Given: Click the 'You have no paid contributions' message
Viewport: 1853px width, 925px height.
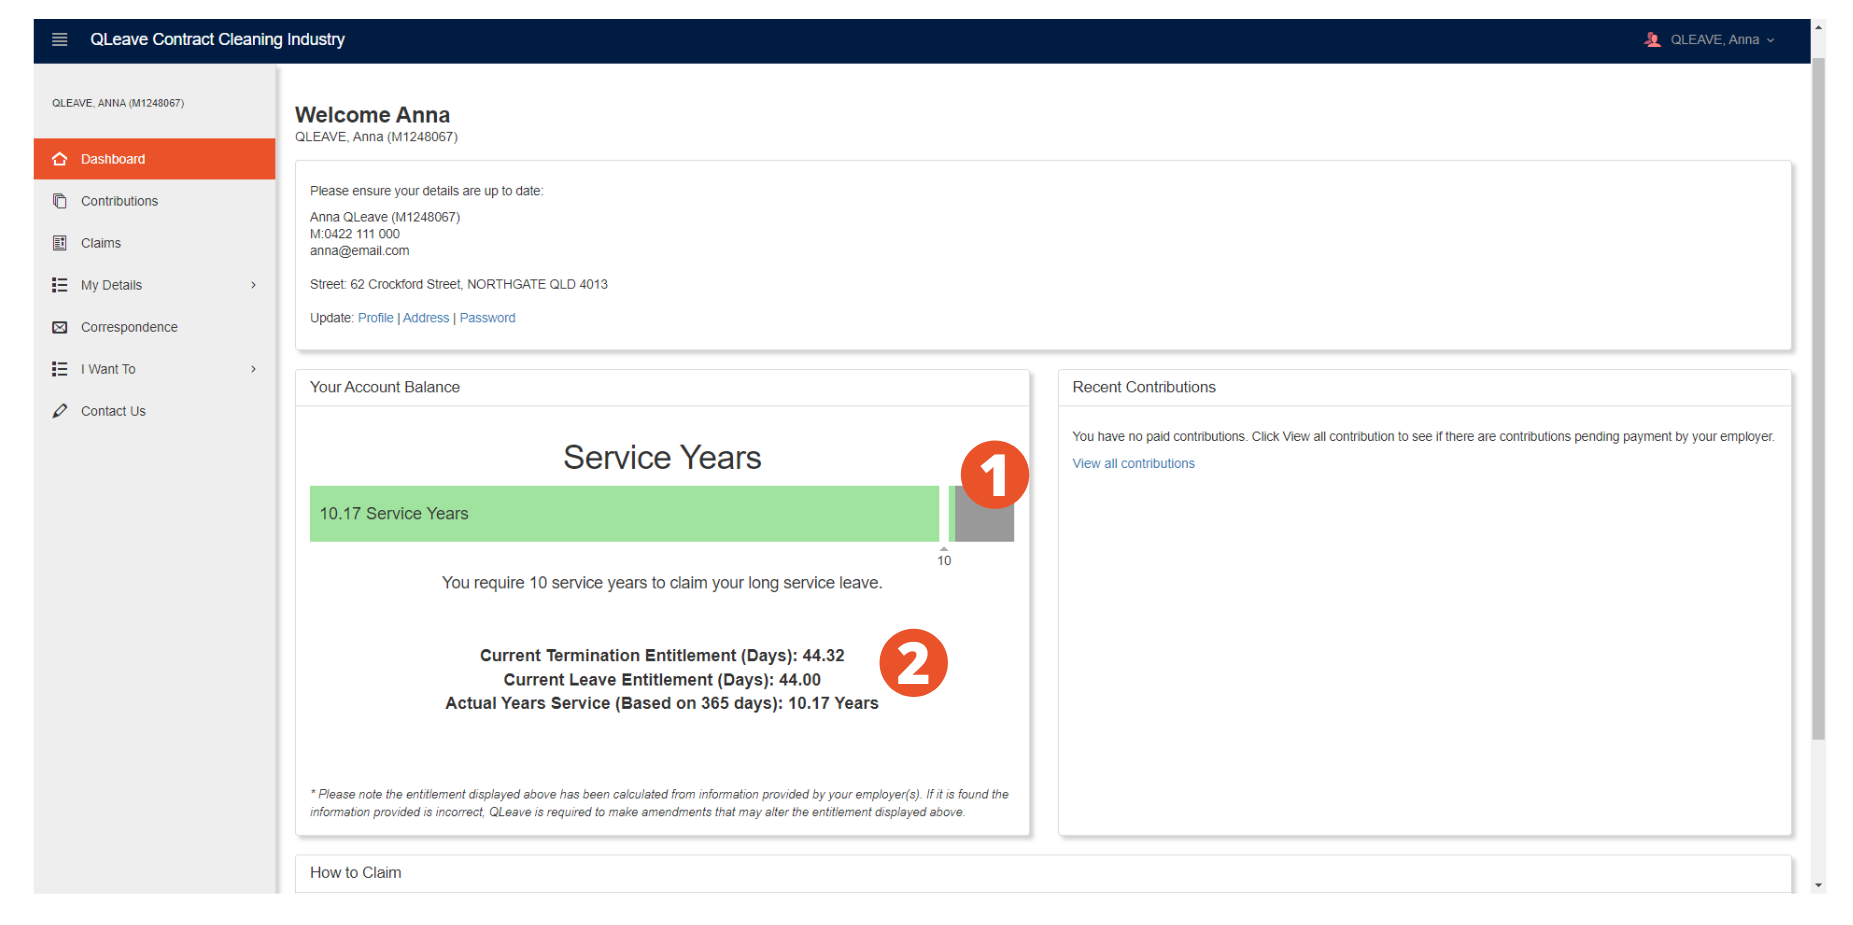Looking at the screenshot, I should pyautogui.click(x=1424, y=437).
